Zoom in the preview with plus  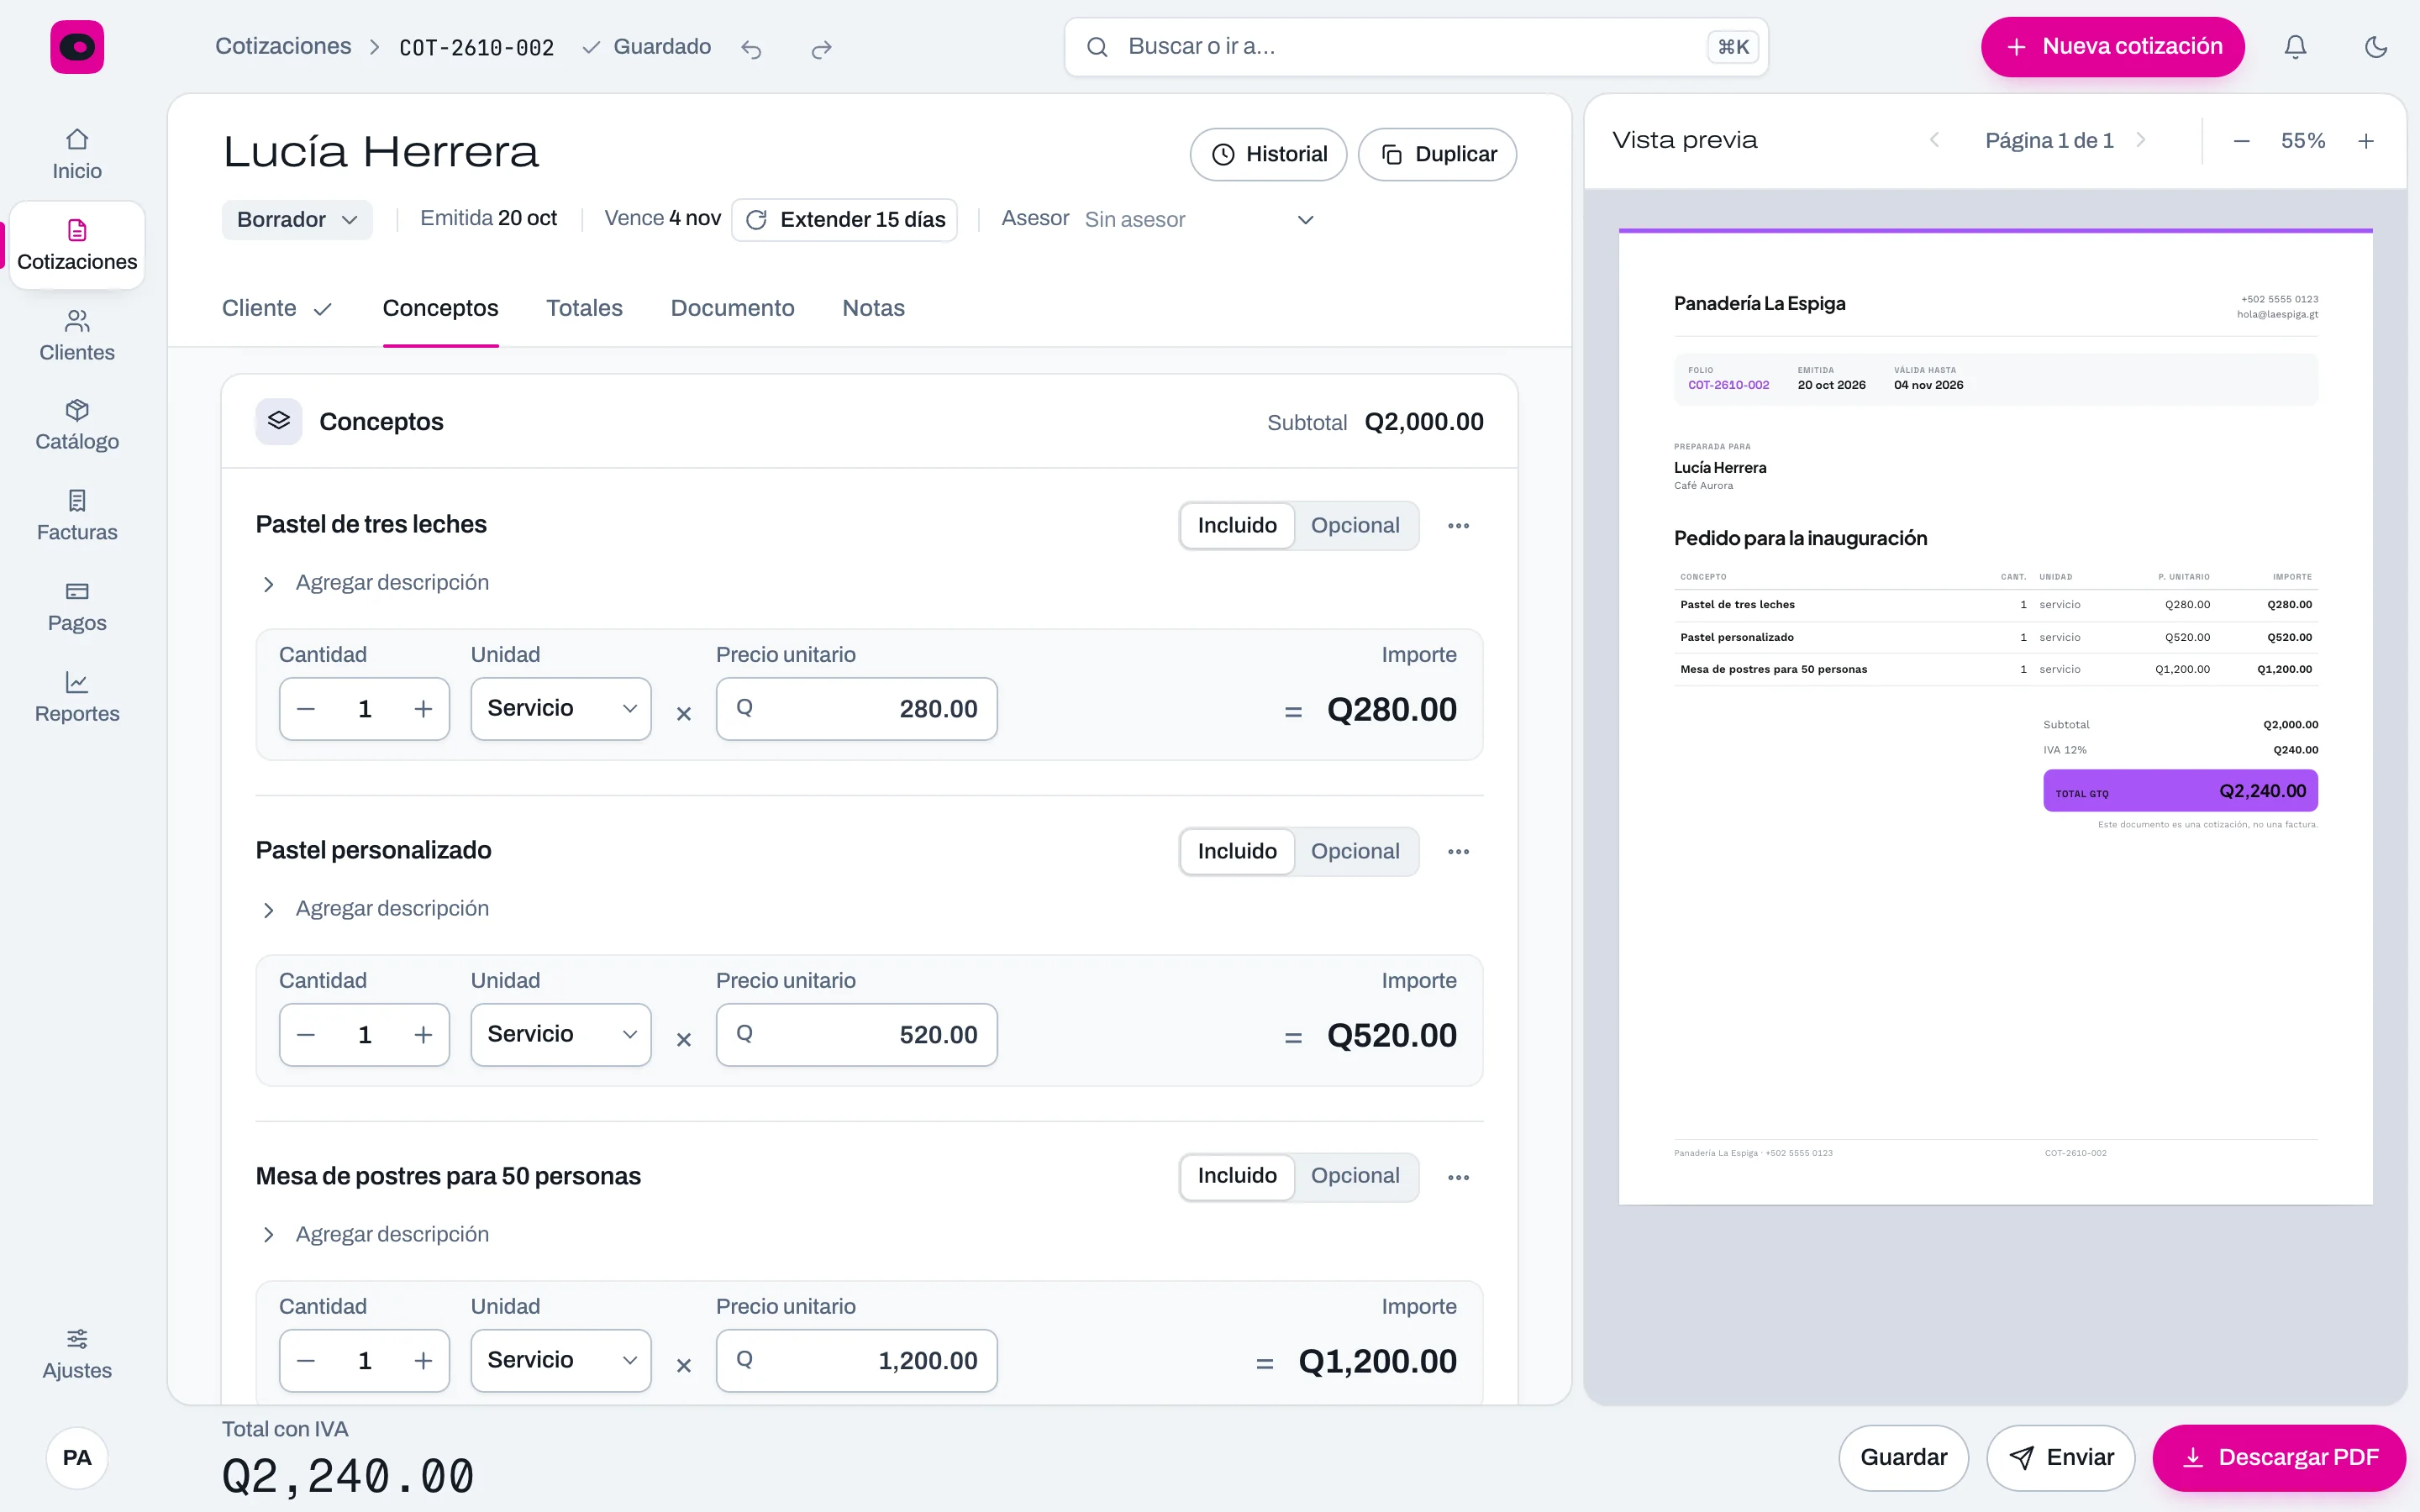2366,141
